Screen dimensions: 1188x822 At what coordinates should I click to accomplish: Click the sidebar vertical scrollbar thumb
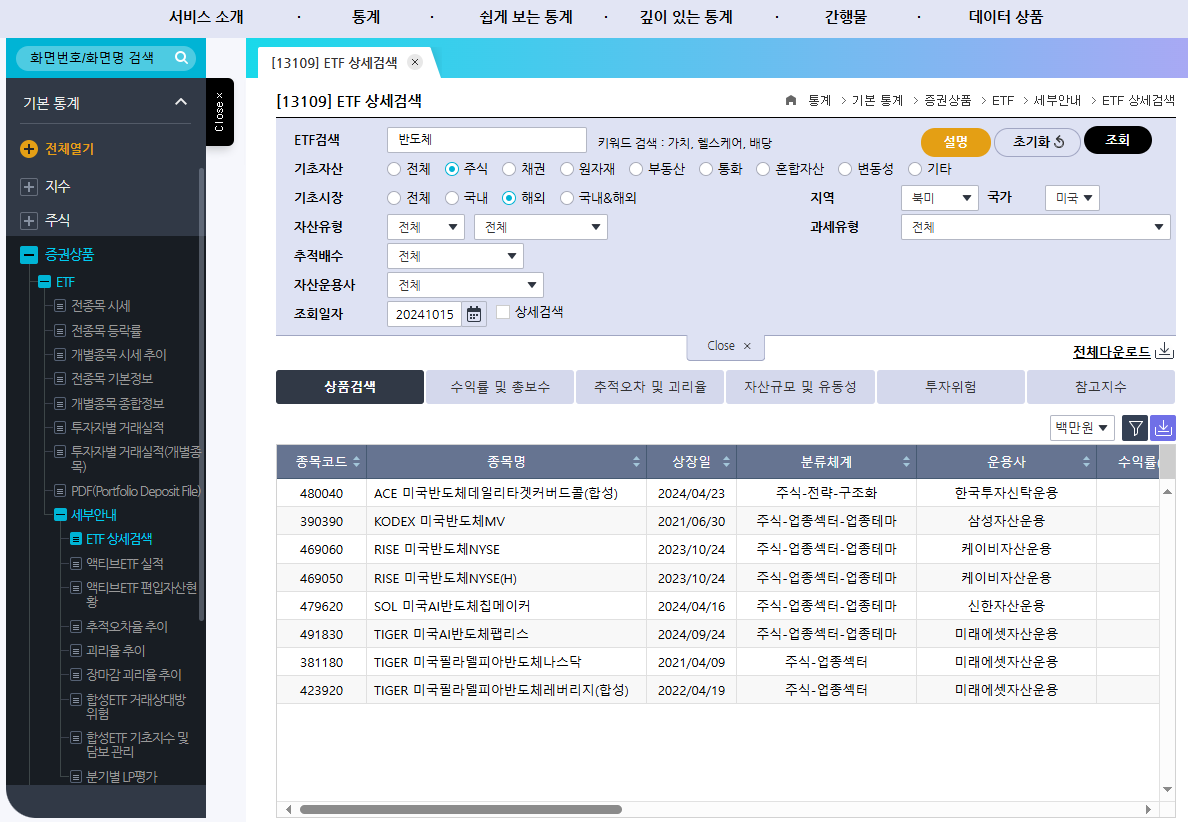(x=201, y=394)
